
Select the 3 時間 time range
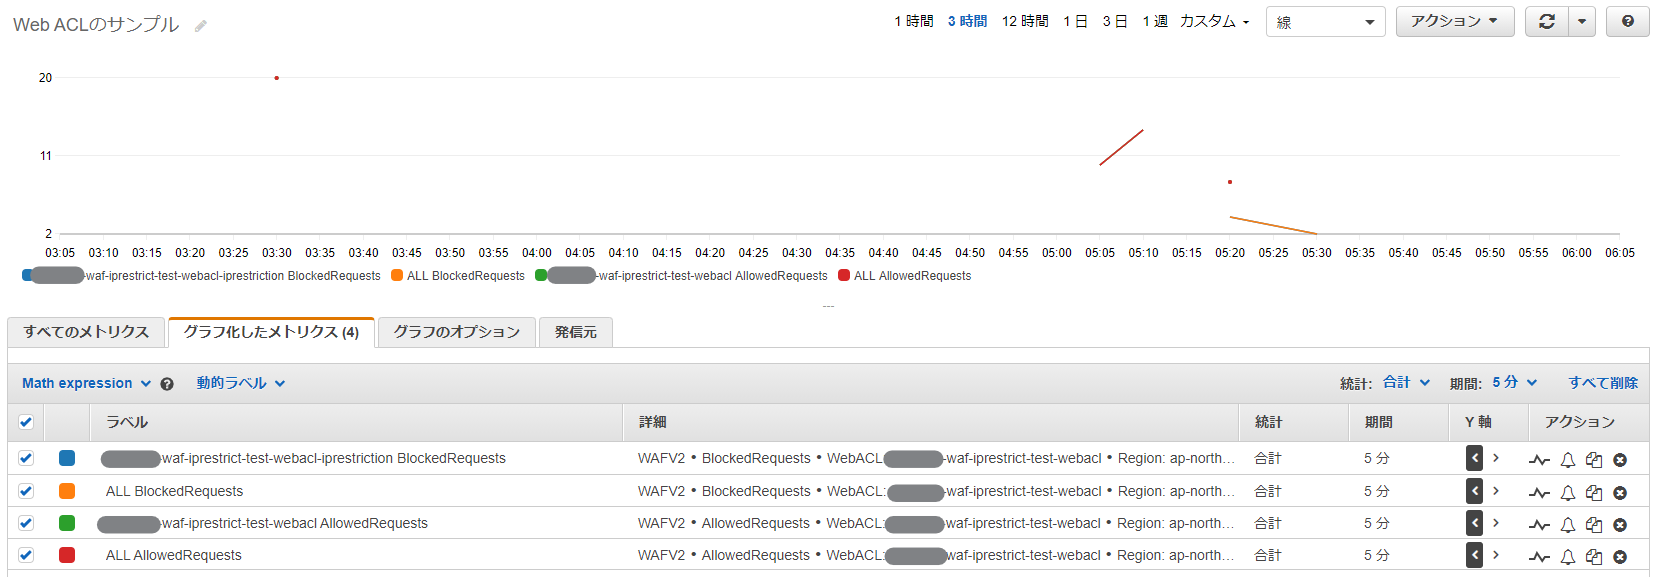(x=967, y=21)
